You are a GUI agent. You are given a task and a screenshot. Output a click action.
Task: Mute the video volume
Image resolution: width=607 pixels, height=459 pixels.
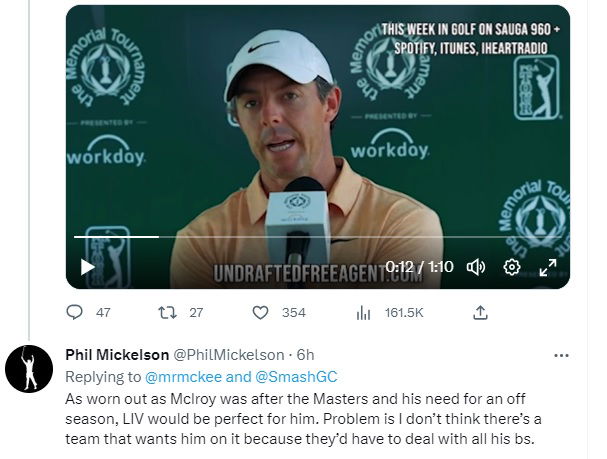(476, 267)
